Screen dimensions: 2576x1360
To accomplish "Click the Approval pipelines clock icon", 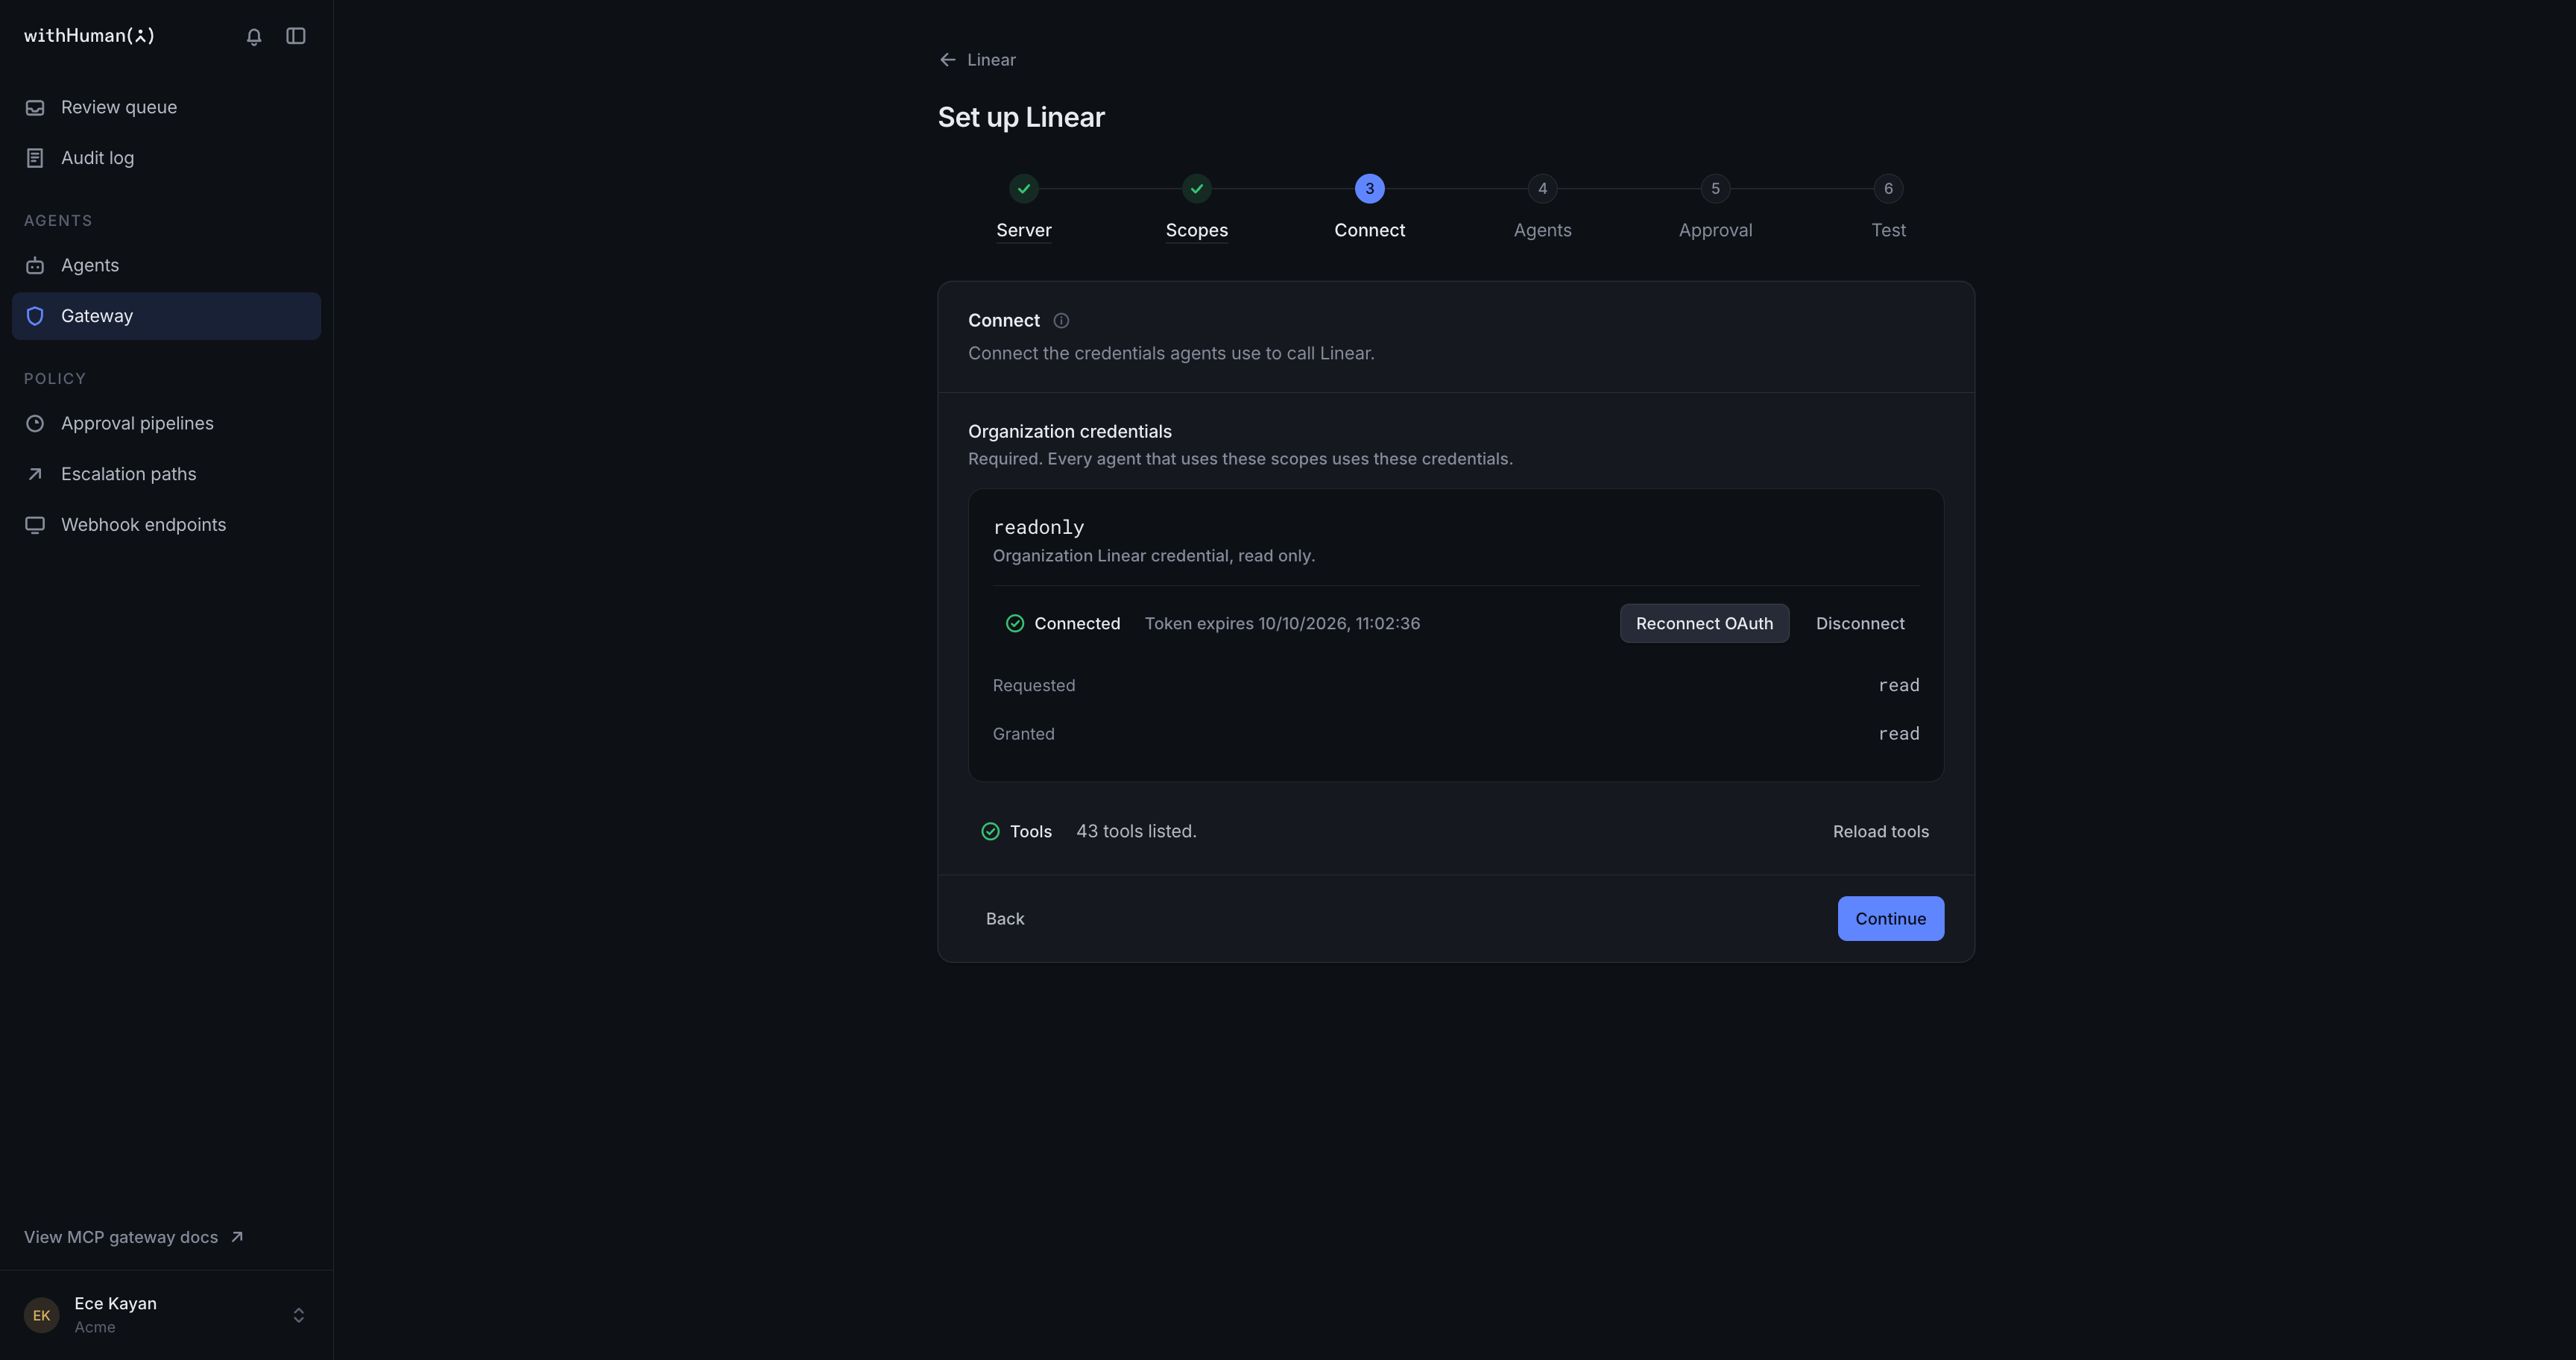I will coord(35,423).
